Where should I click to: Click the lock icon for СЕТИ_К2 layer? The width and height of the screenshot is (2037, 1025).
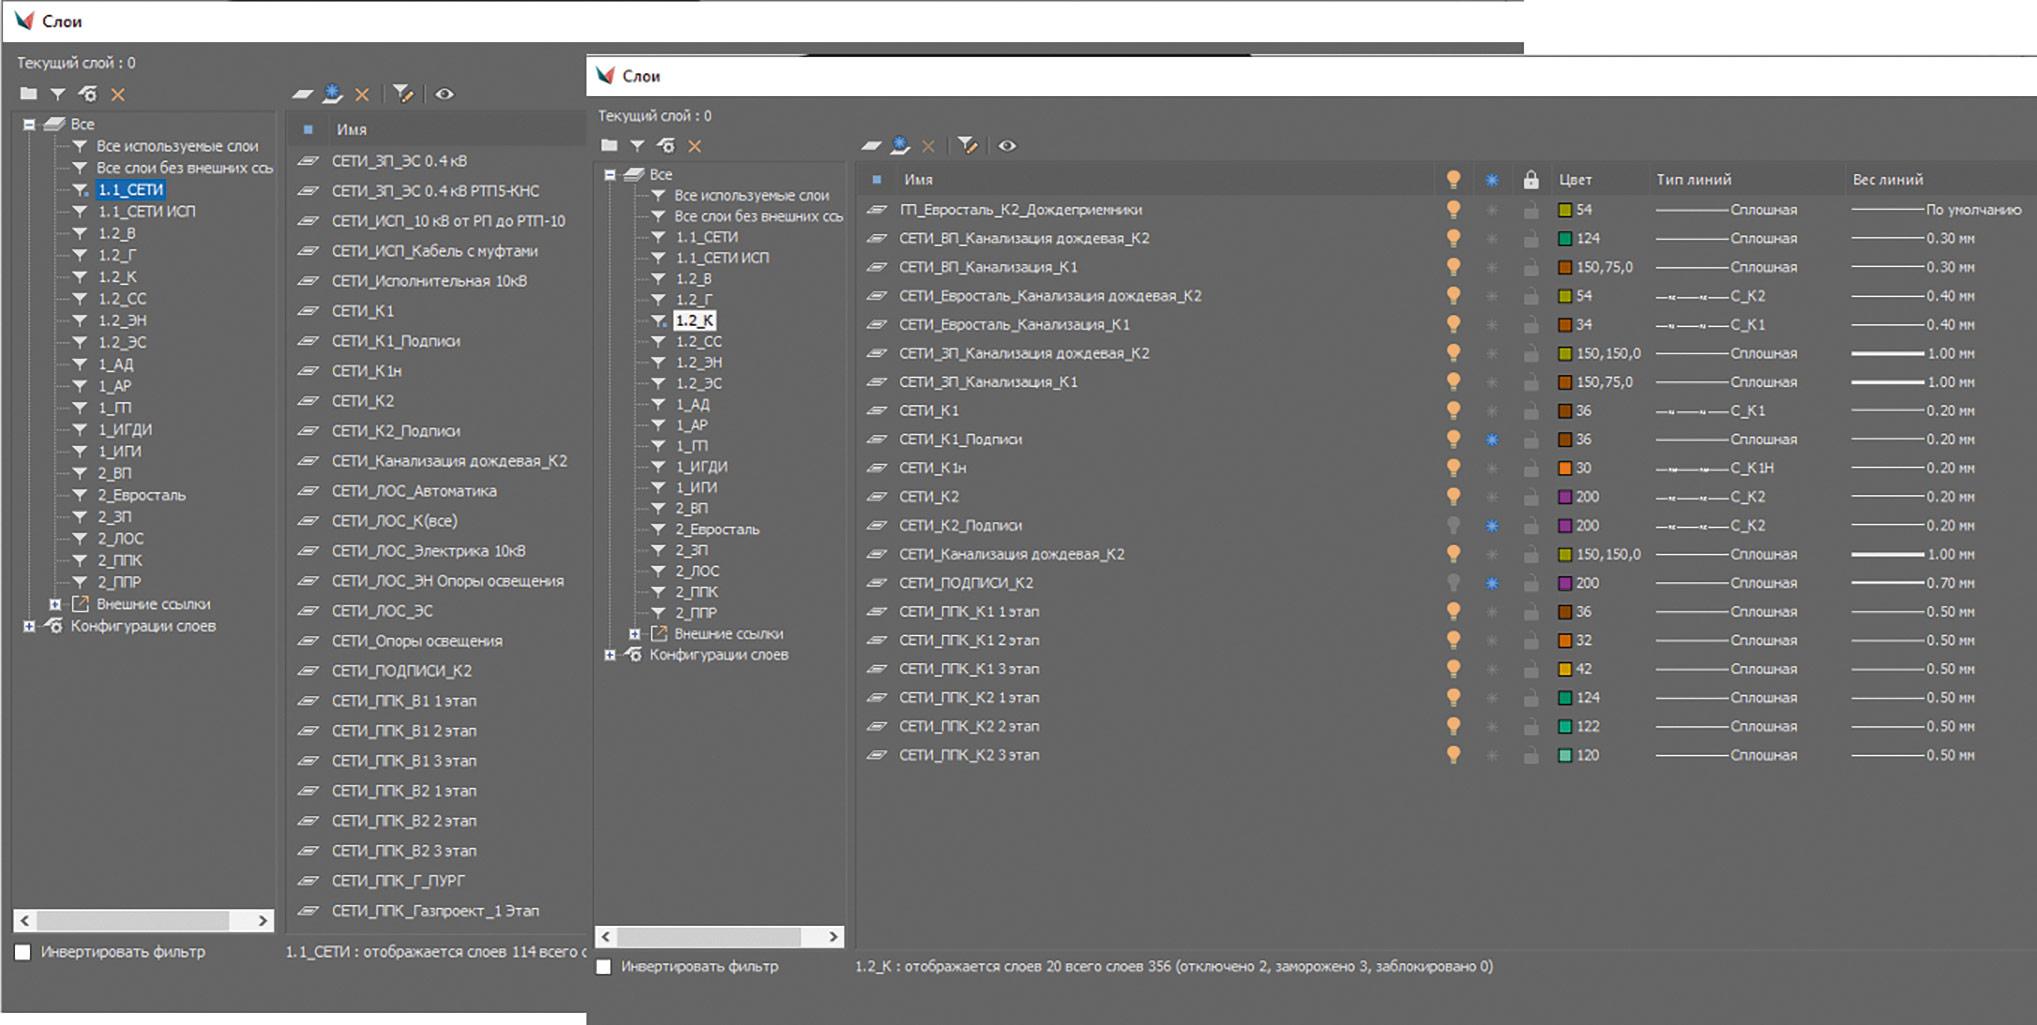click(1531, 497)
